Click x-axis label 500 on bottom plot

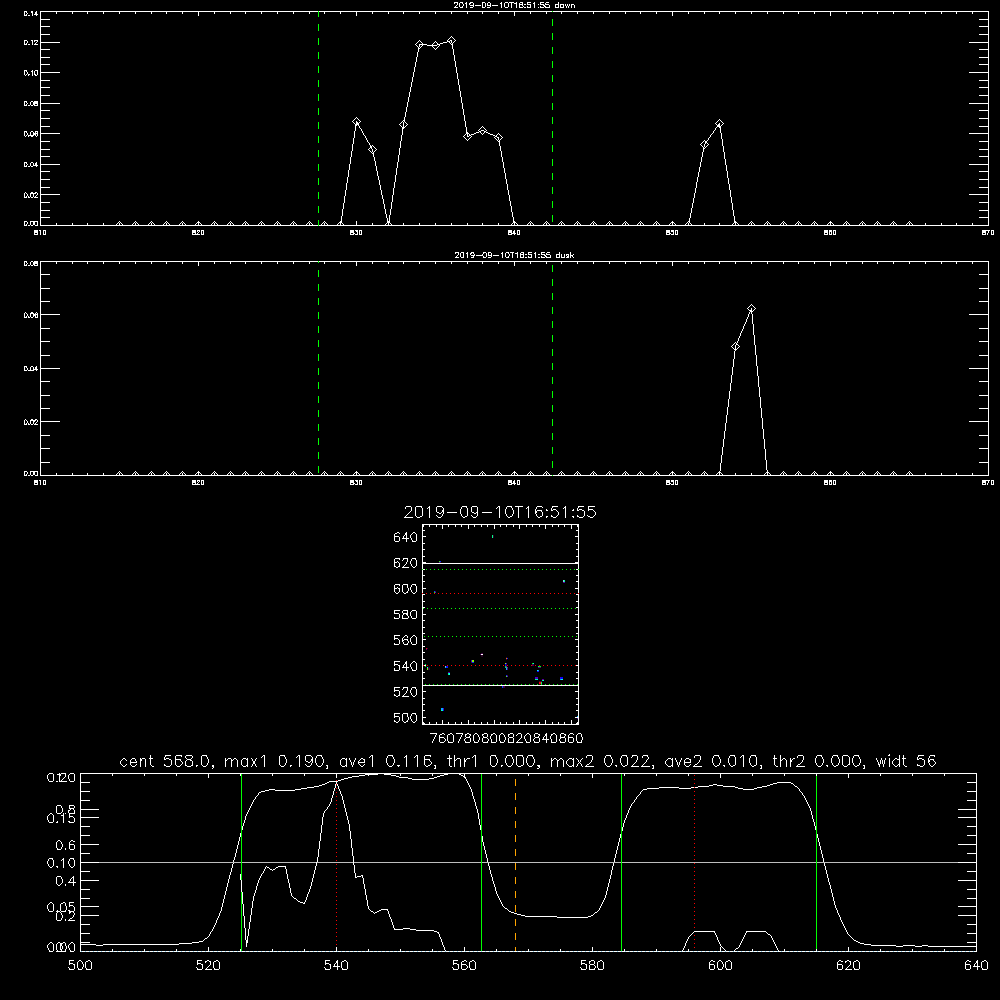pyautogui.click(x=80, y=966)
